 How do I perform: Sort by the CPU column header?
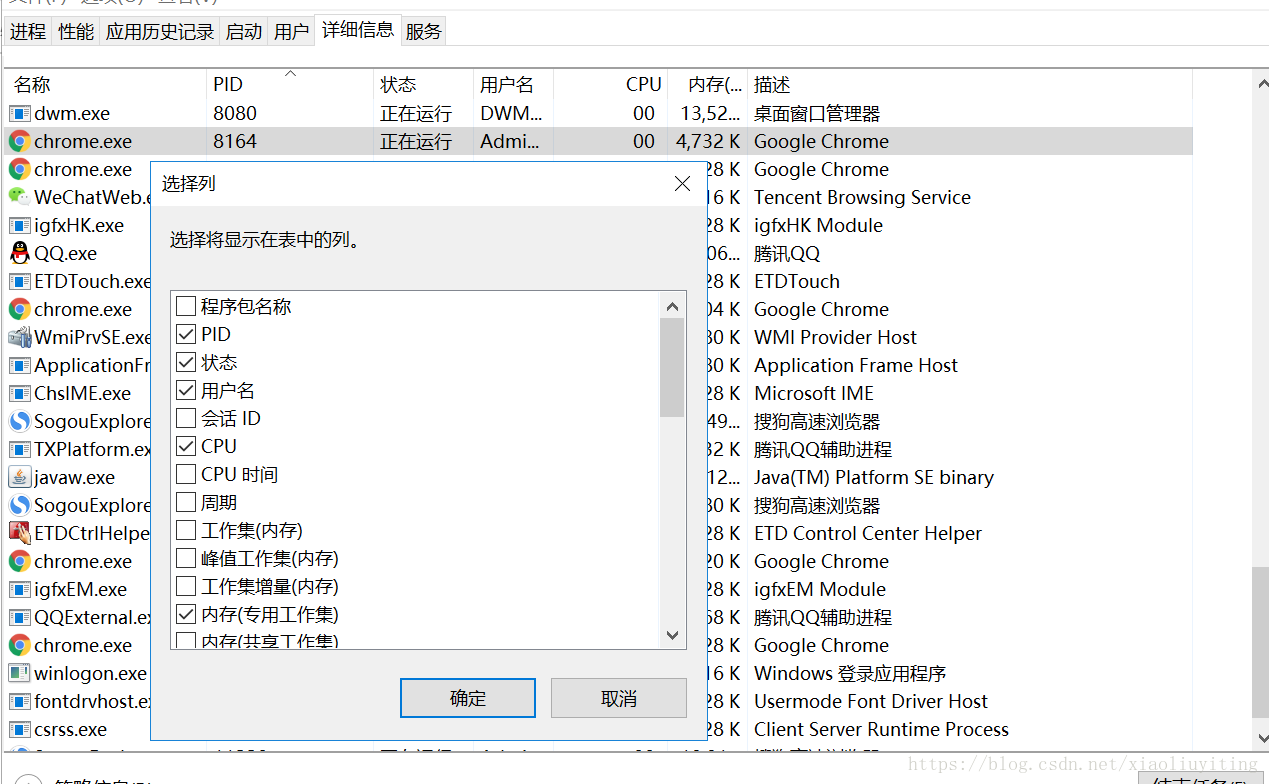pyautogui.click(x=611, y=85)
